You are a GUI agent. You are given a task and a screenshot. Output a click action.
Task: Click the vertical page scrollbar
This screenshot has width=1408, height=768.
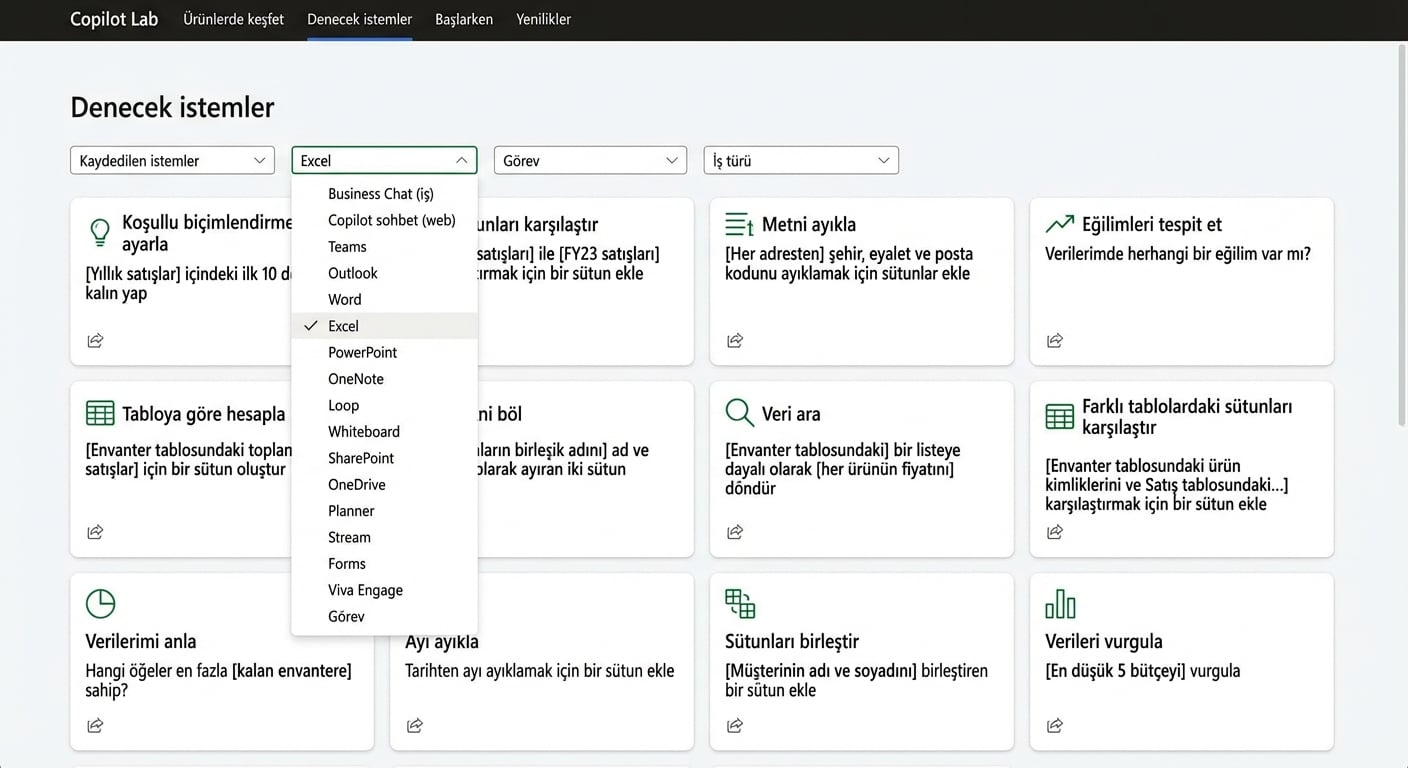(1401, 300)
